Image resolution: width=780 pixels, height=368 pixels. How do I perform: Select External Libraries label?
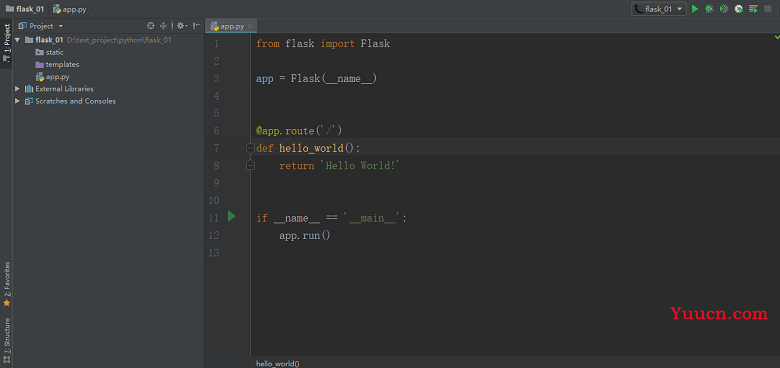[x=64, y=89]
